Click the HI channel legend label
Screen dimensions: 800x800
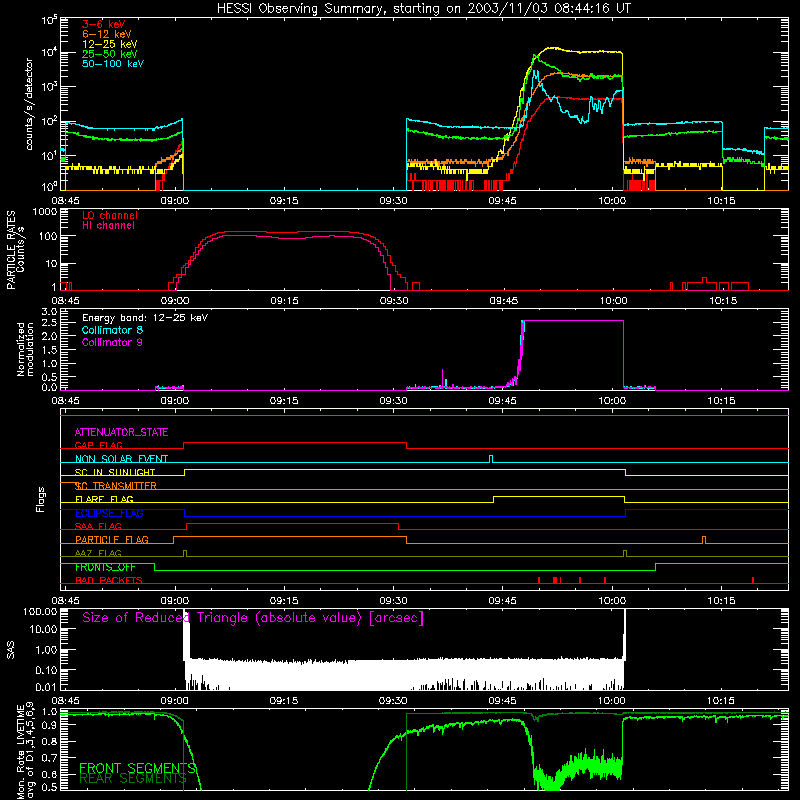(x=109, y=226)
